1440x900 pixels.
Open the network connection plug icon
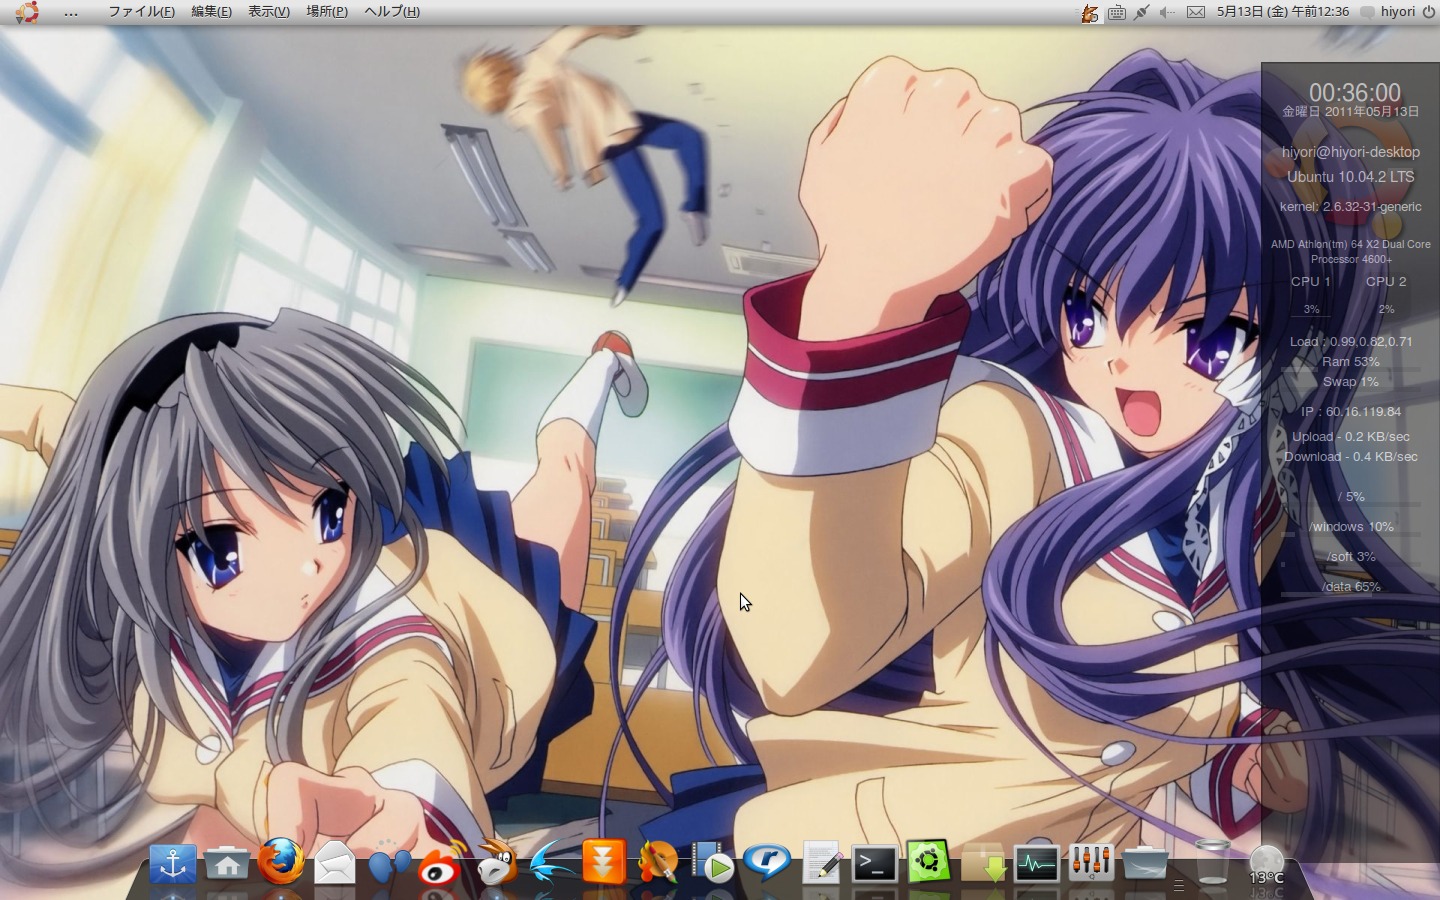tap(1141, 12)
